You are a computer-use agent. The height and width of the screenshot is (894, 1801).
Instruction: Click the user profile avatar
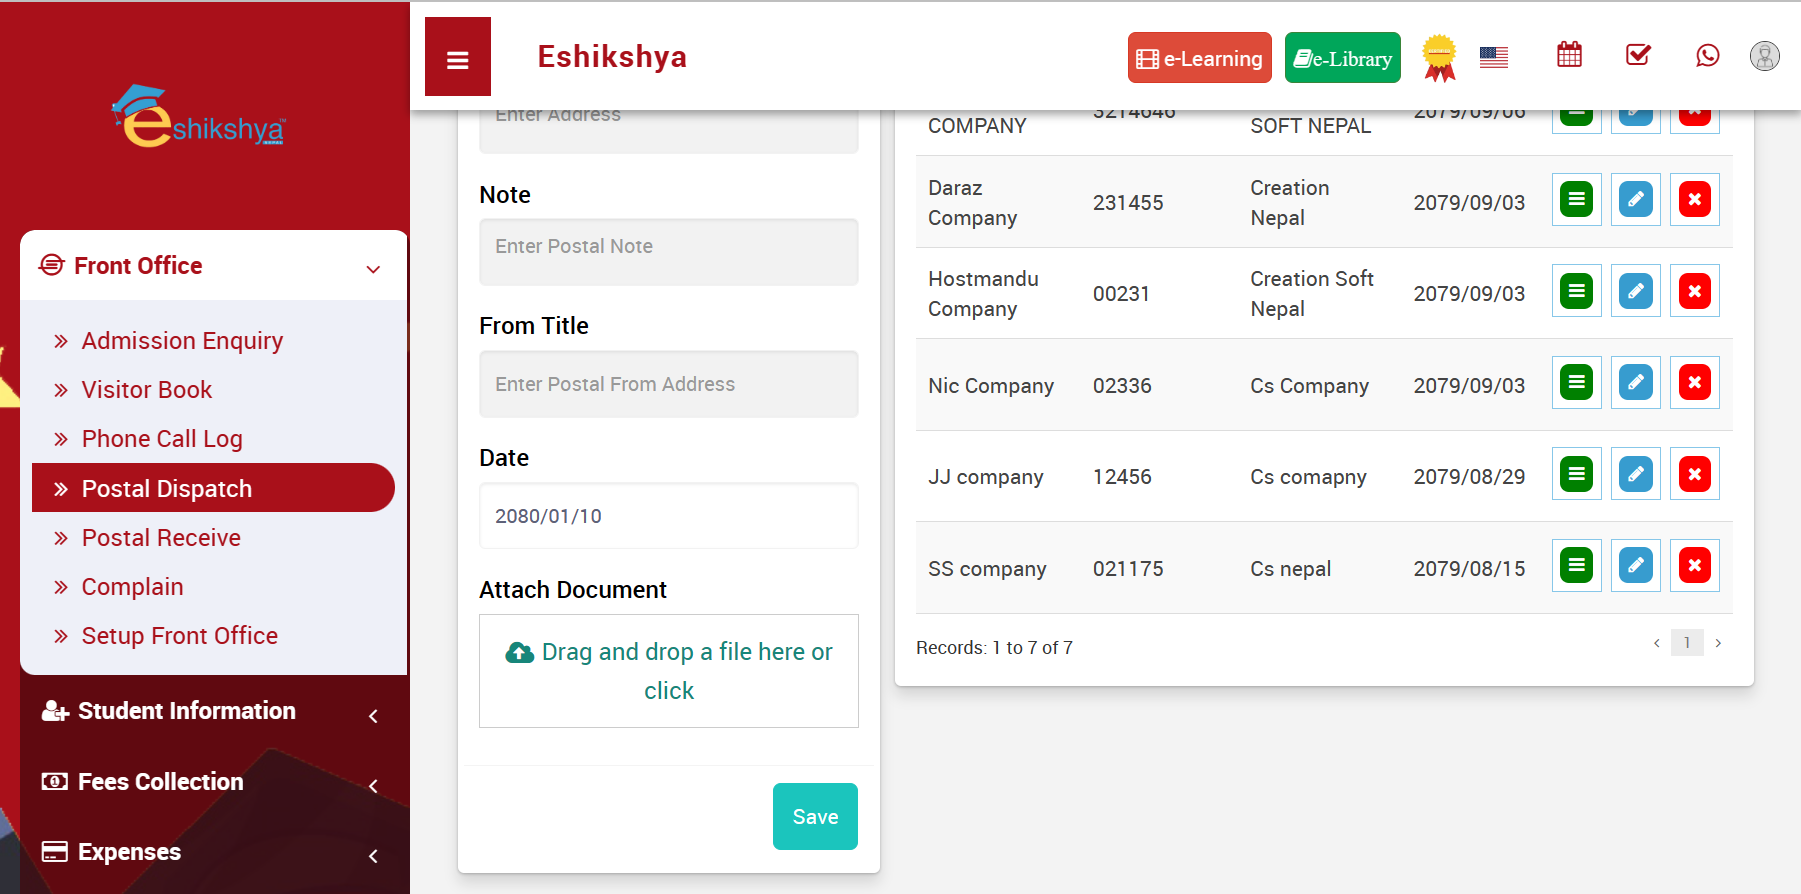point(1764,56)
